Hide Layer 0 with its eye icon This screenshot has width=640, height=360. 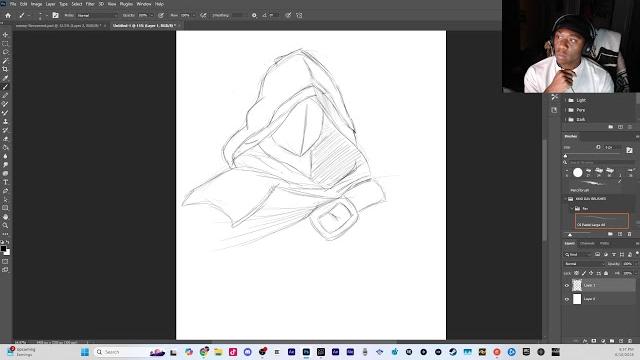[567, 299]
